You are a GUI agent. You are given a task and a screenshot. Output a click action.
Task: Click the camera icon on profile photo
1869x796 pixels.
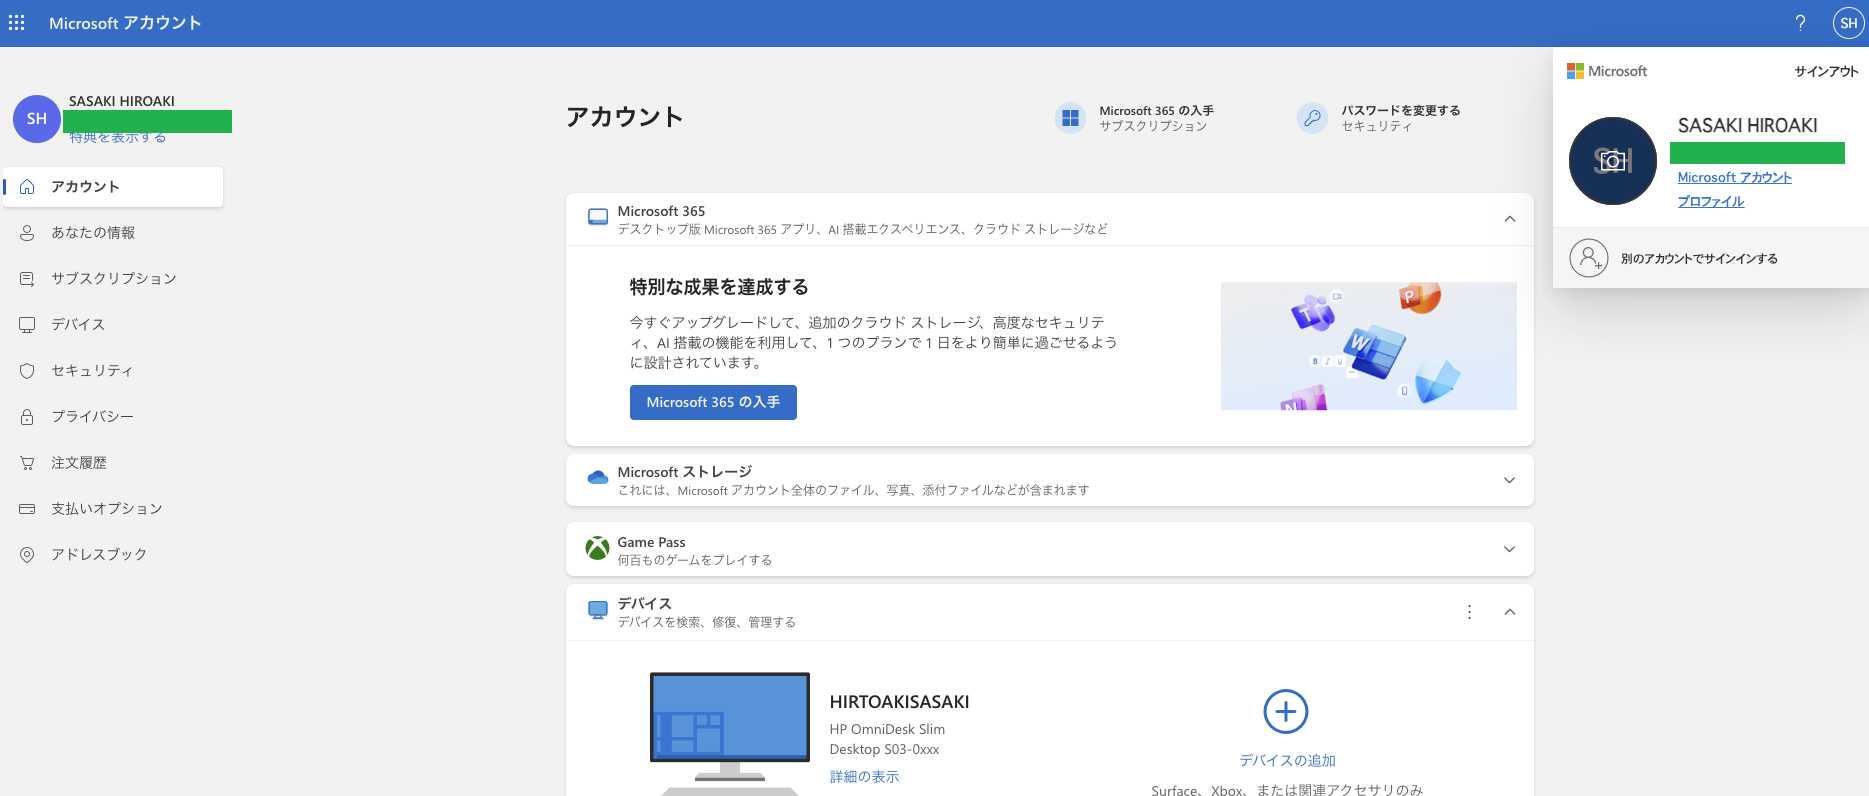pos(1613,161)
